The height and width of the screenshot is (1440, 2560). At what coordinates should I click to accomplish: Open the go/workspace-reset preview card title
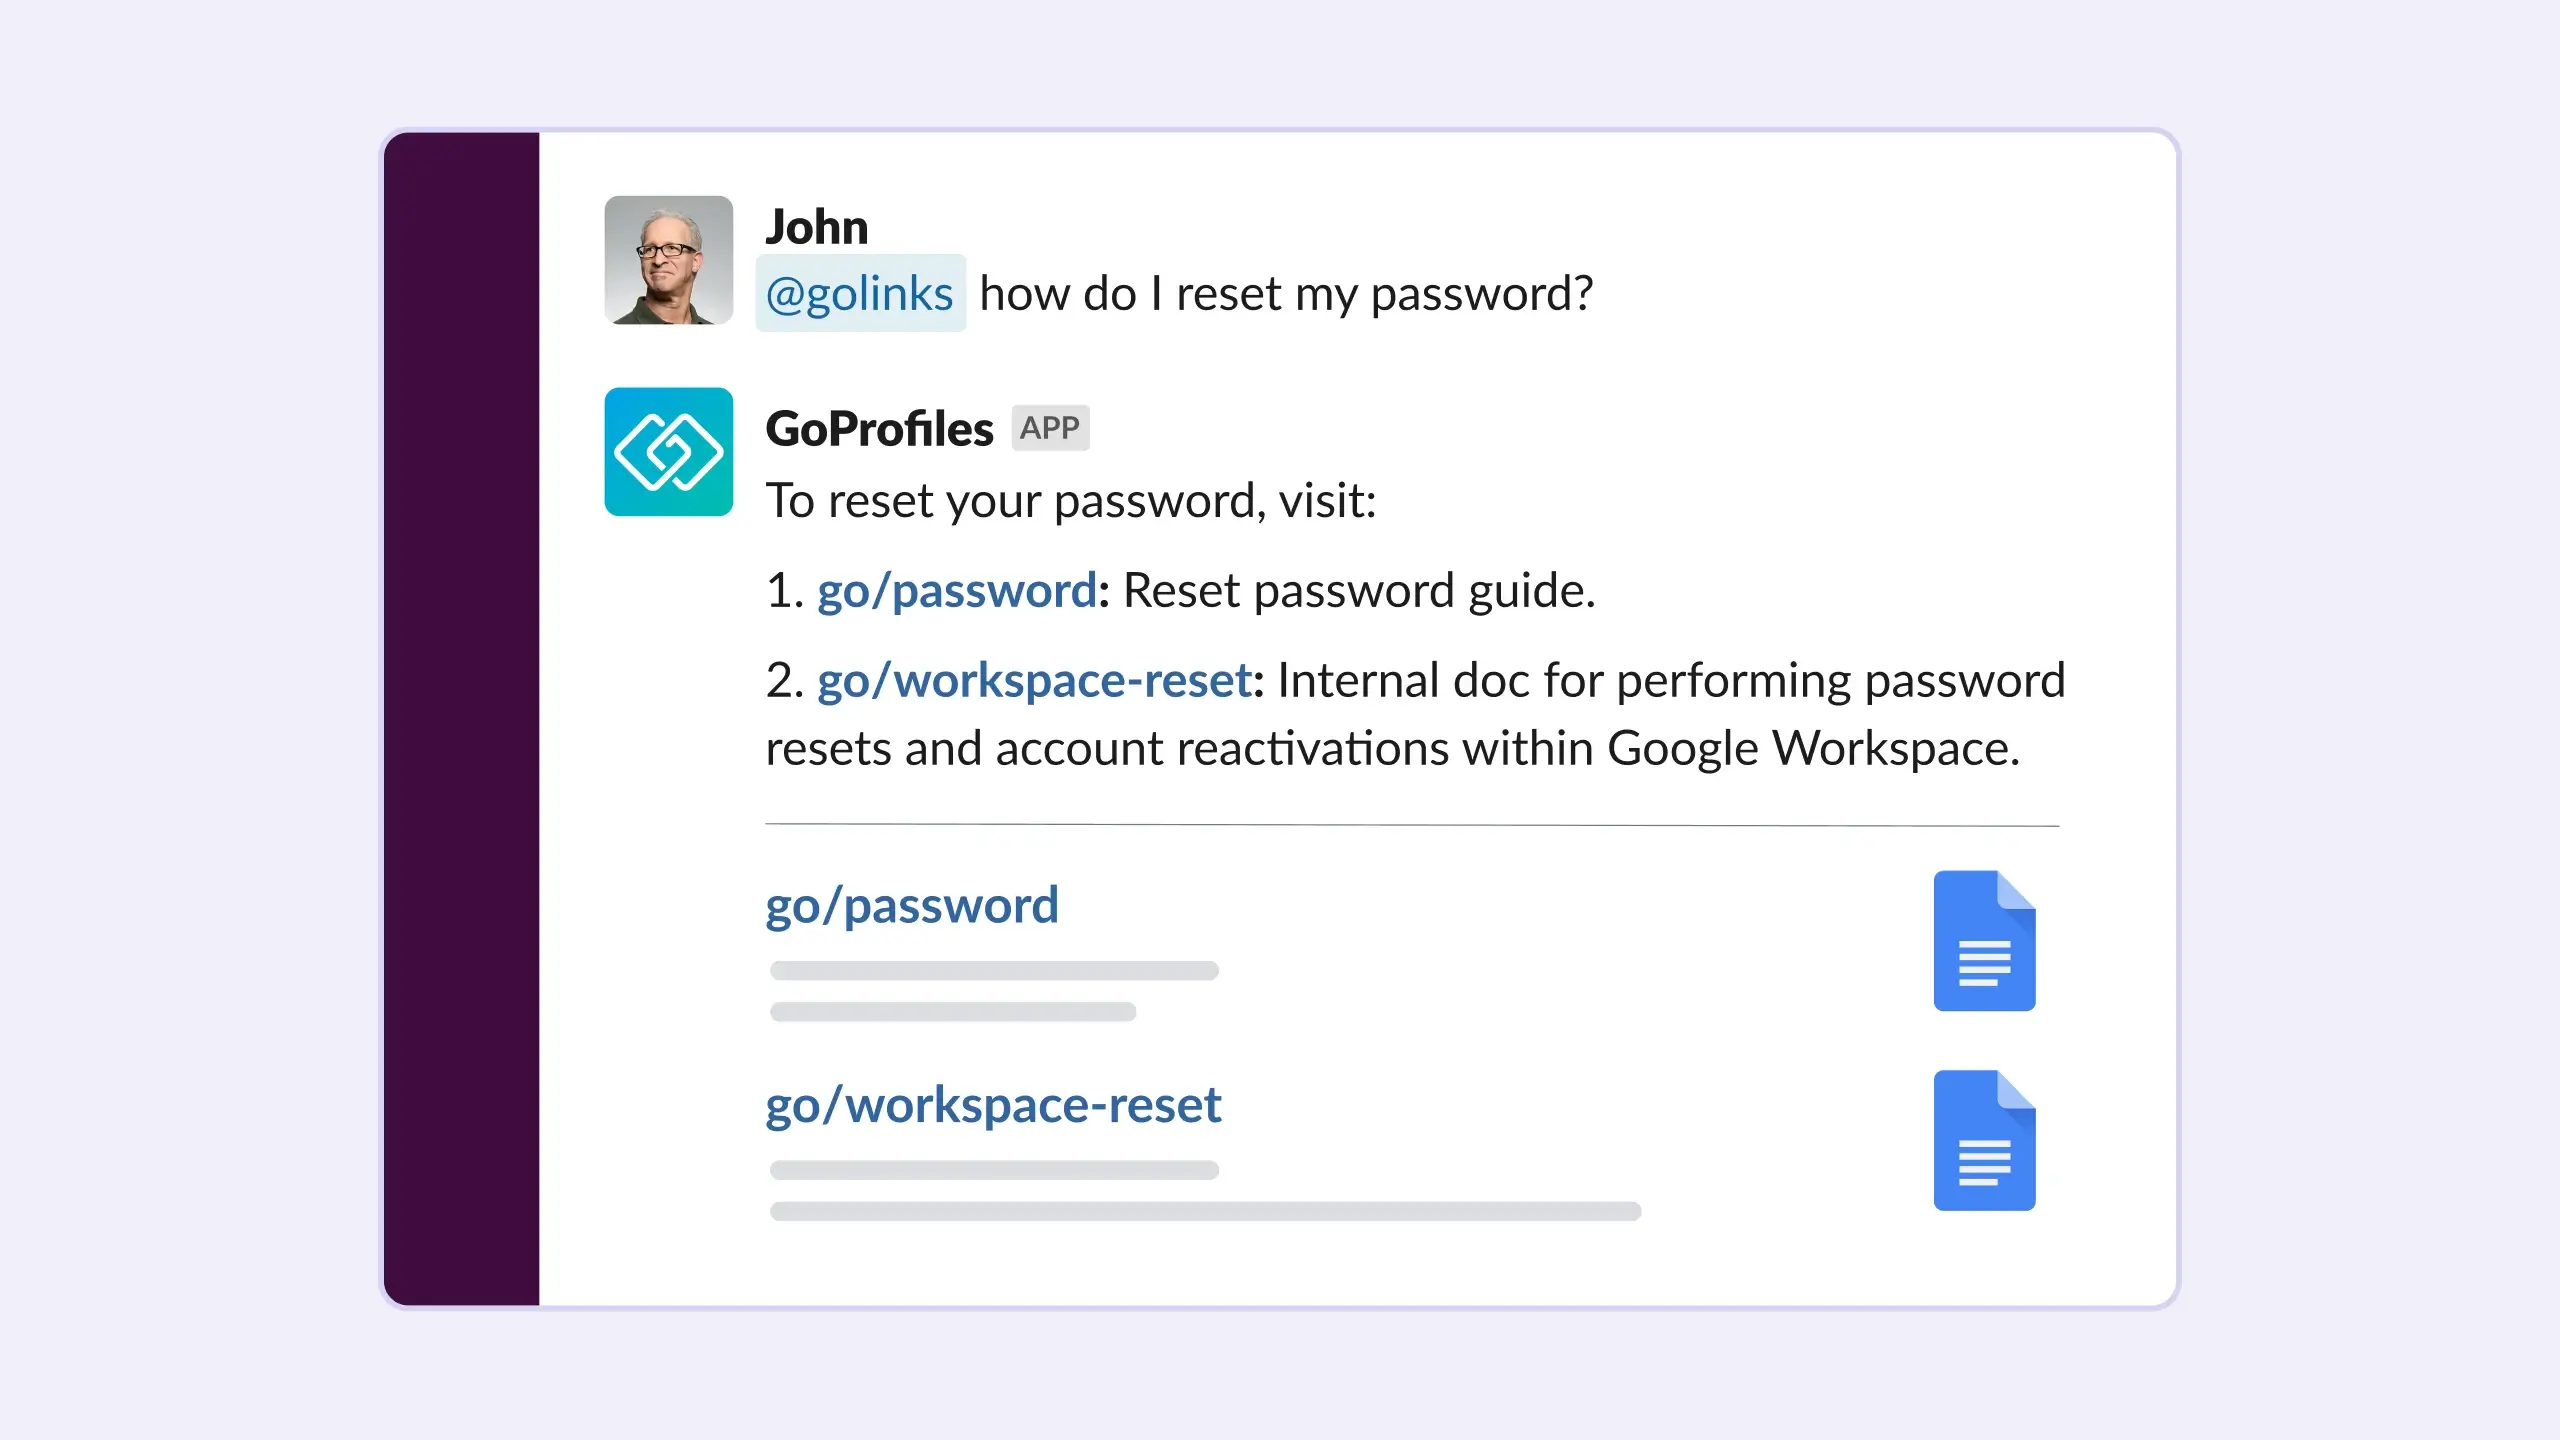tap(993, 1105)
